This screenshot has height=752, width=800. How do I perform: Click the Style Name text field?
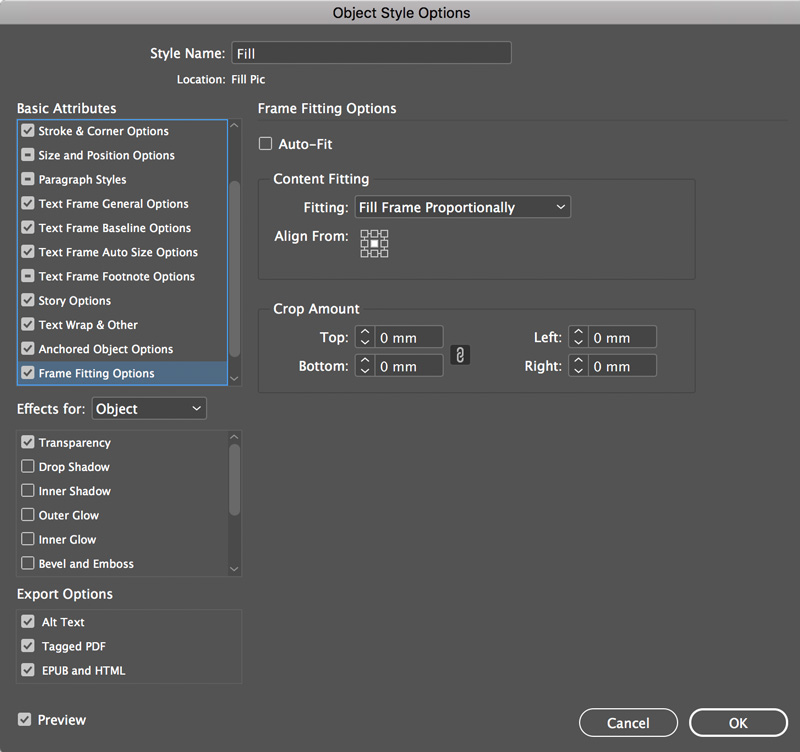point(371,53)
